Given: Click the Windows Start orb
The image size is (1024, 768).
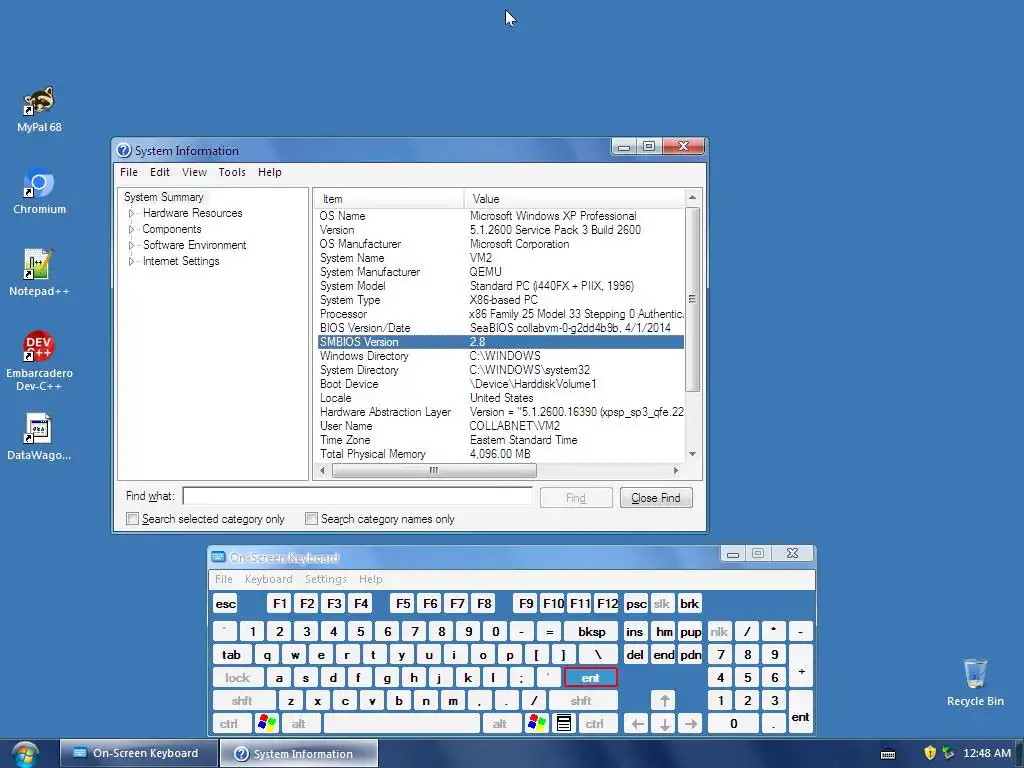Looking at the screenshot, I should point(25,754).
